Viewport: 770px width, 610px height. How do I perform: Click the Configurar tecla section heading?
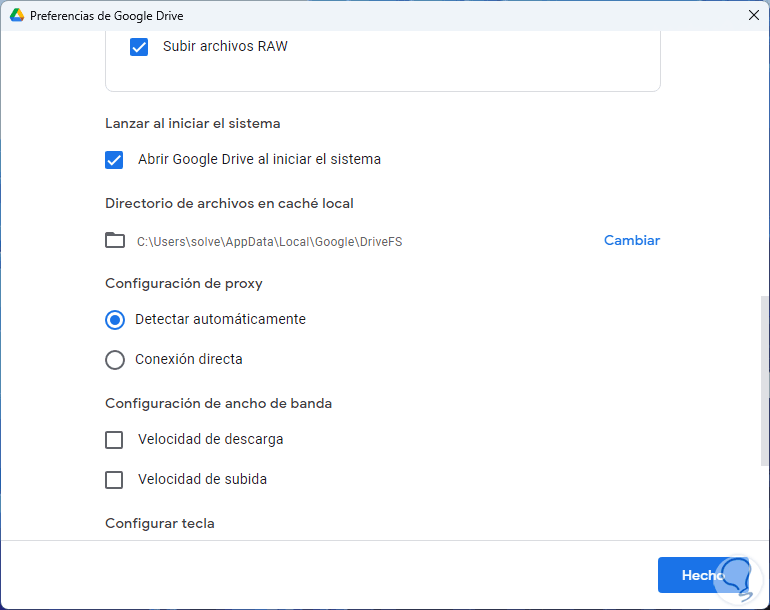coord(160,523)
